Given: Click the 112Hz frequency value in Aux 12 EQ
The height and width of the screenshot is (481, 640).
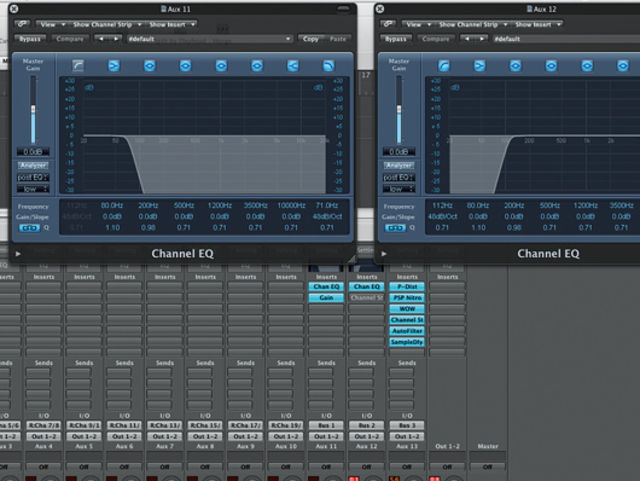Looking at the screenshot, I should [442, 205].
